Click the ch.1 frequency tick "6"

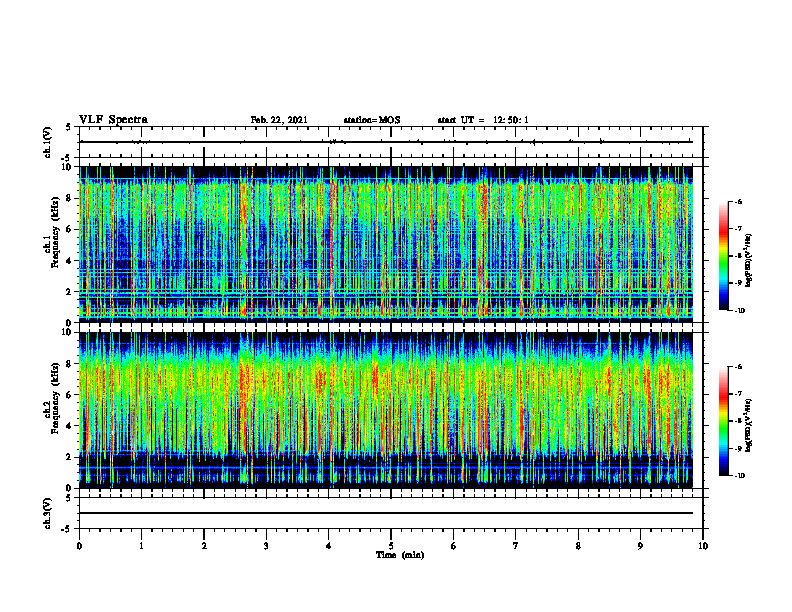click(70, 229)
